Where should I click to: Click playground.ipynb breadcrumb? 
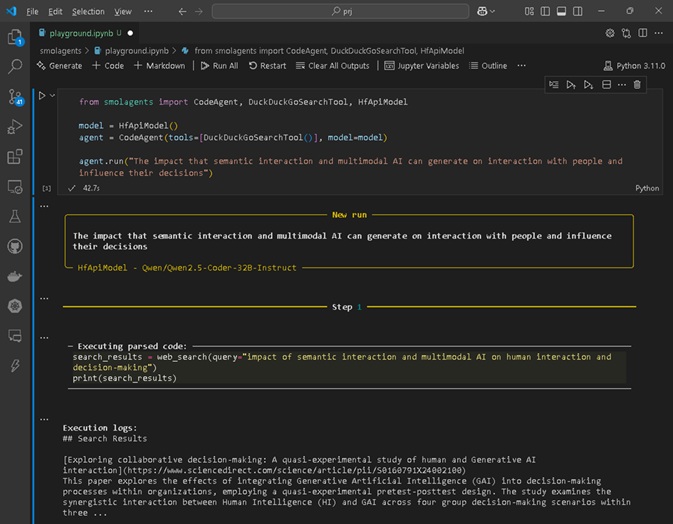coord(131,51)
